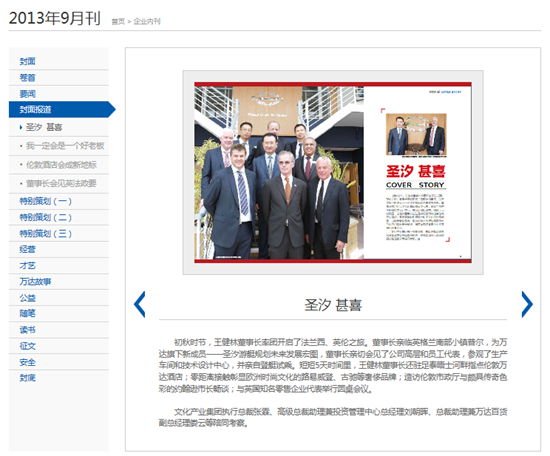This screenshot has height=456, width=550.
Task: Open article 我一定会是一个好老板
Action: 65,146
